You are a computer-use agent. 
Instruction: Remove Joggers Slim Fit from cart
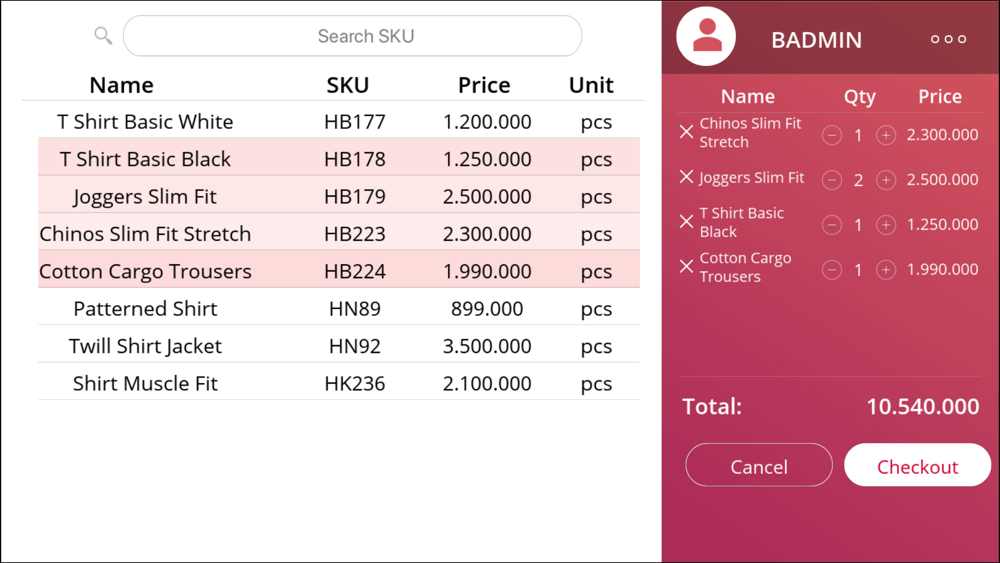pos(686,177)
